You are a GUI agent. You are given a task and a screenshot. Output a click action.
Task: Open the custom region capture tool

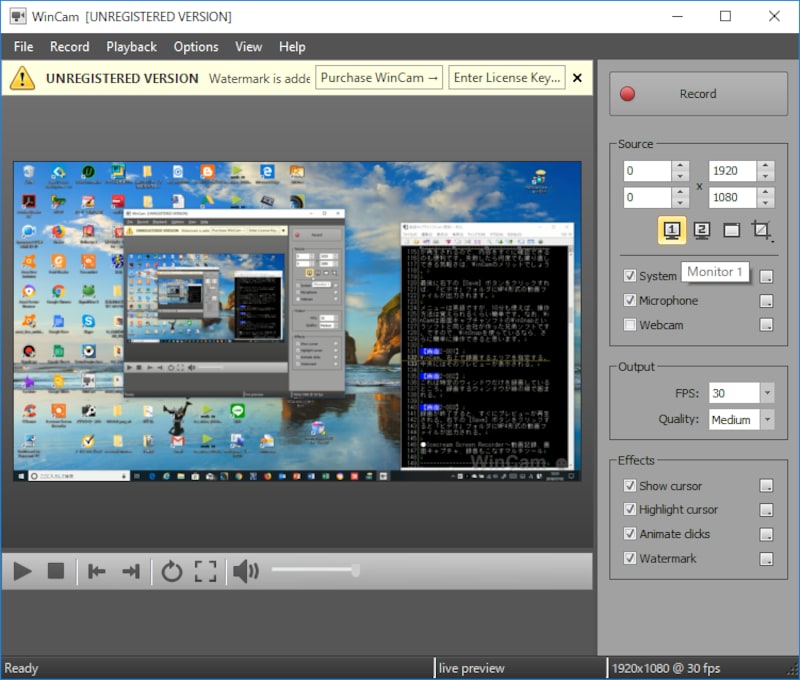(x=761, y=229)
